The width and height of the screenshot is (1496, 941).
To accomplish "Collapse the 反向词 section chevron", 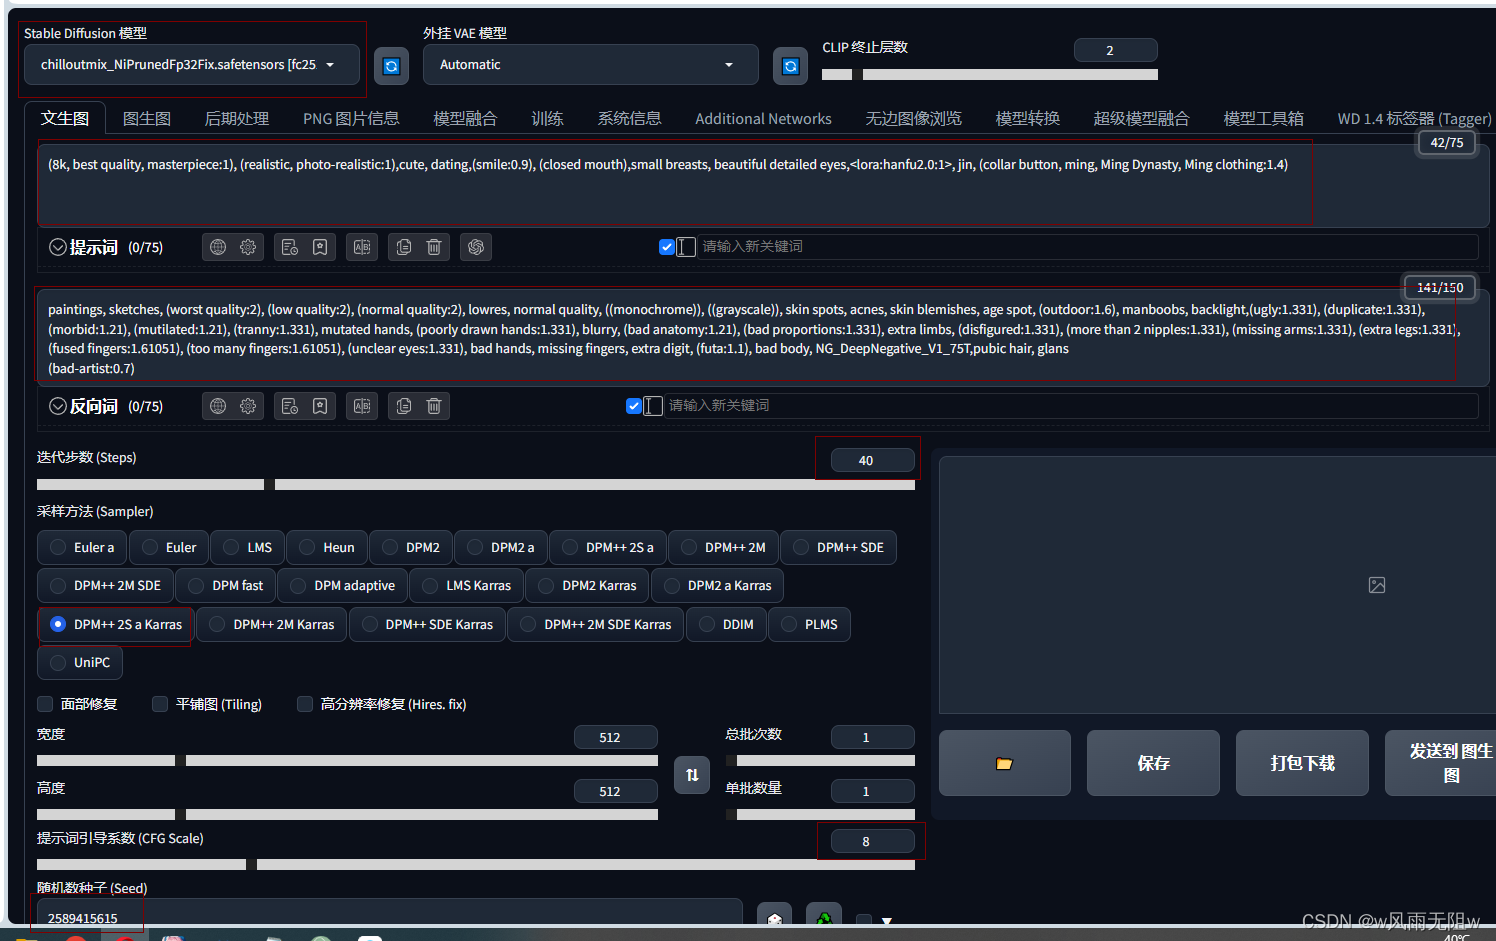I will coord(58,406).
